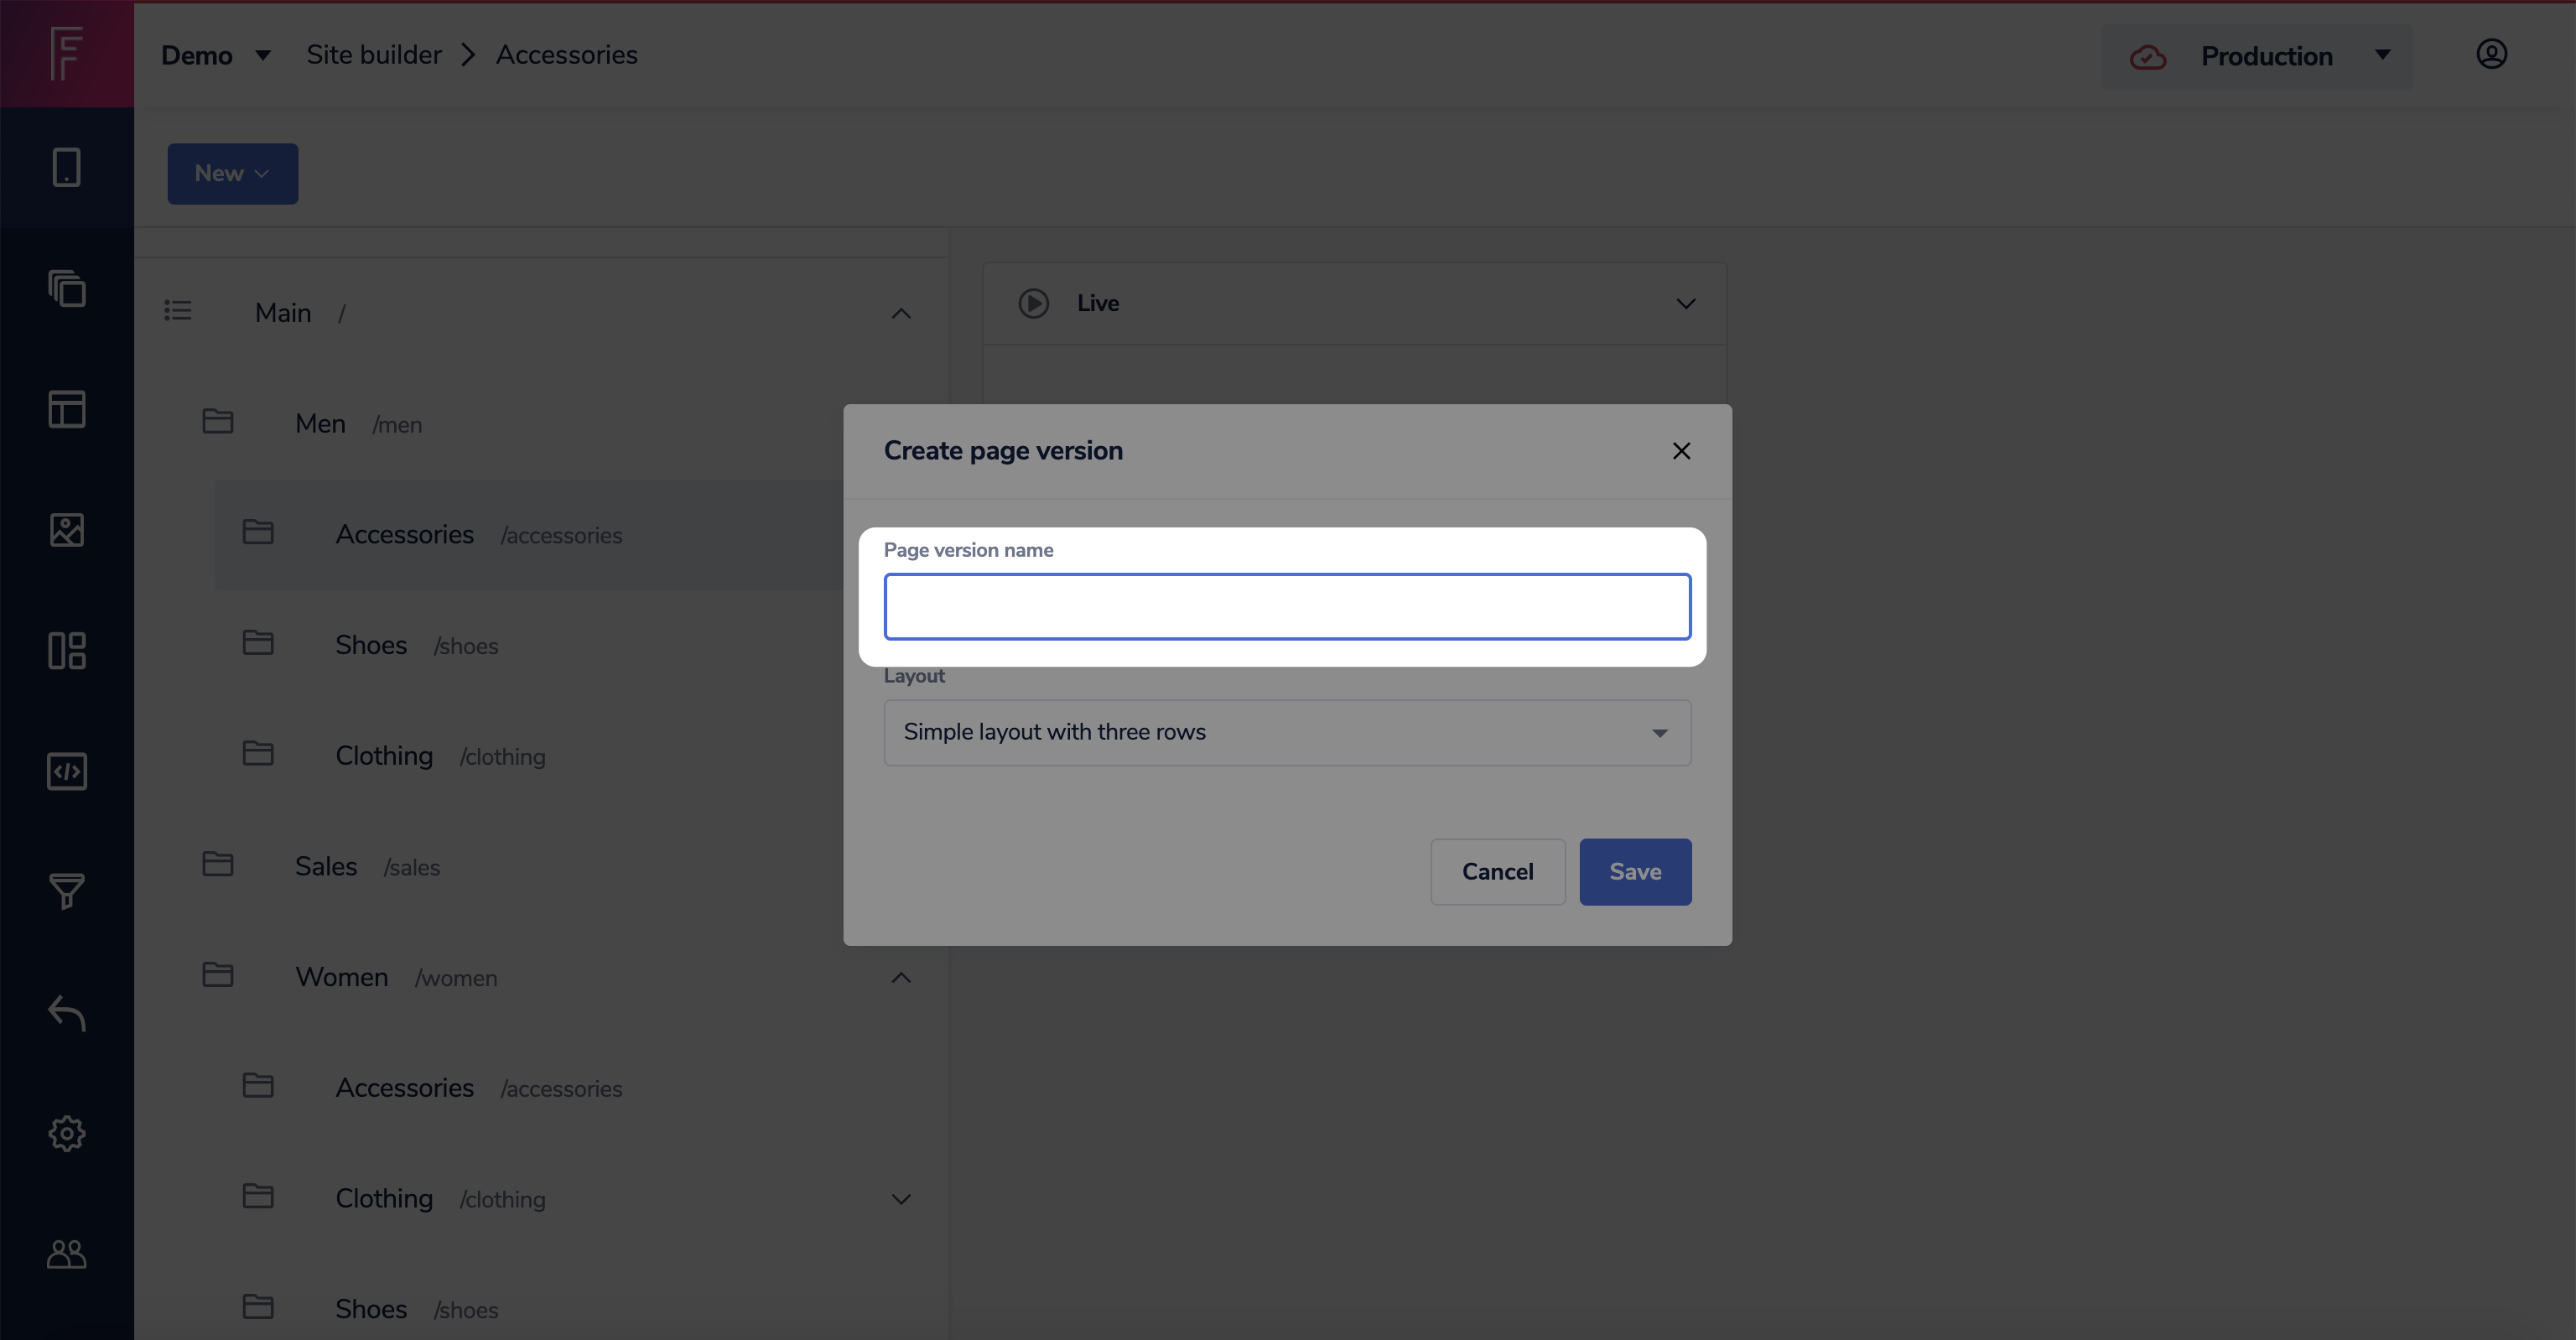This screenshot has height=1340, width=2576.
Task: Click Site builder breadcrumb link
Action: click(x=373, y=55)
